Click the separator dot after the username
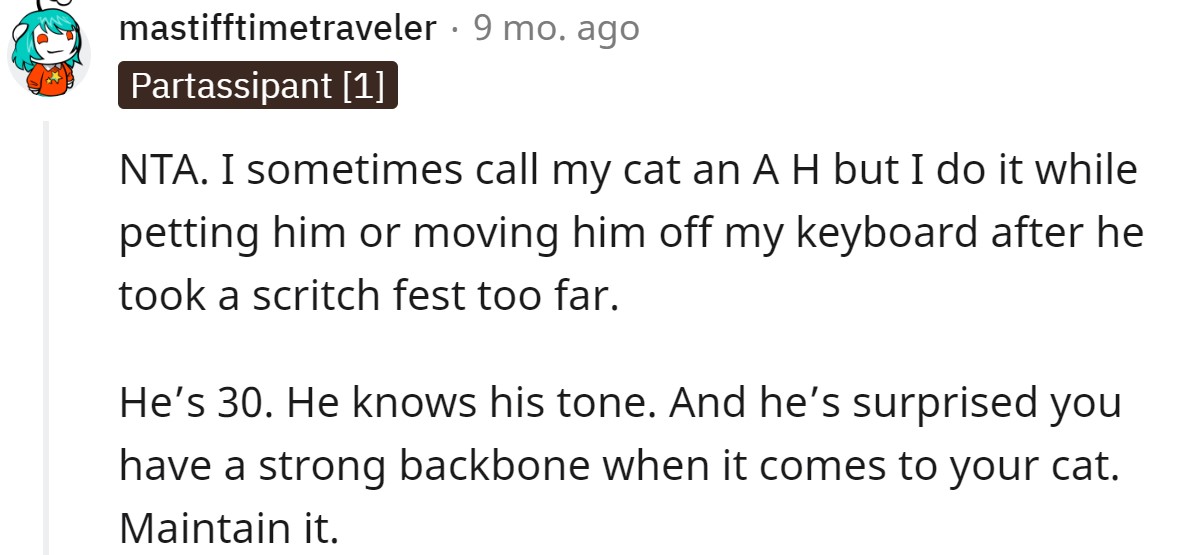Image resolution: width=1189 pixels, height=555 pixels. pos(455,30)
